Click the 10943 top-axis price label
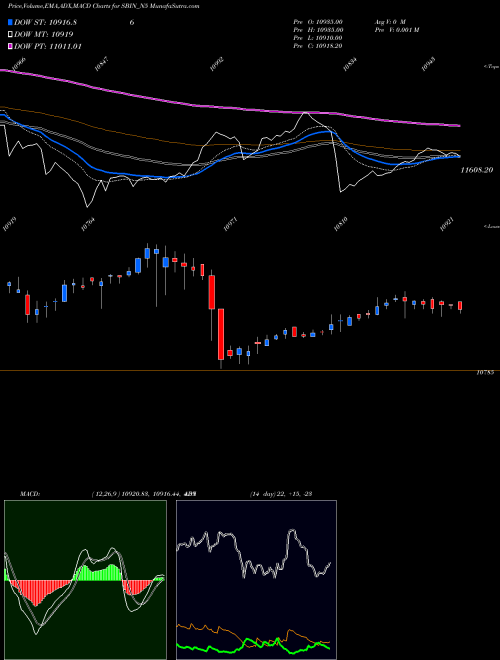Screen dimensions: 500x660 428,64
